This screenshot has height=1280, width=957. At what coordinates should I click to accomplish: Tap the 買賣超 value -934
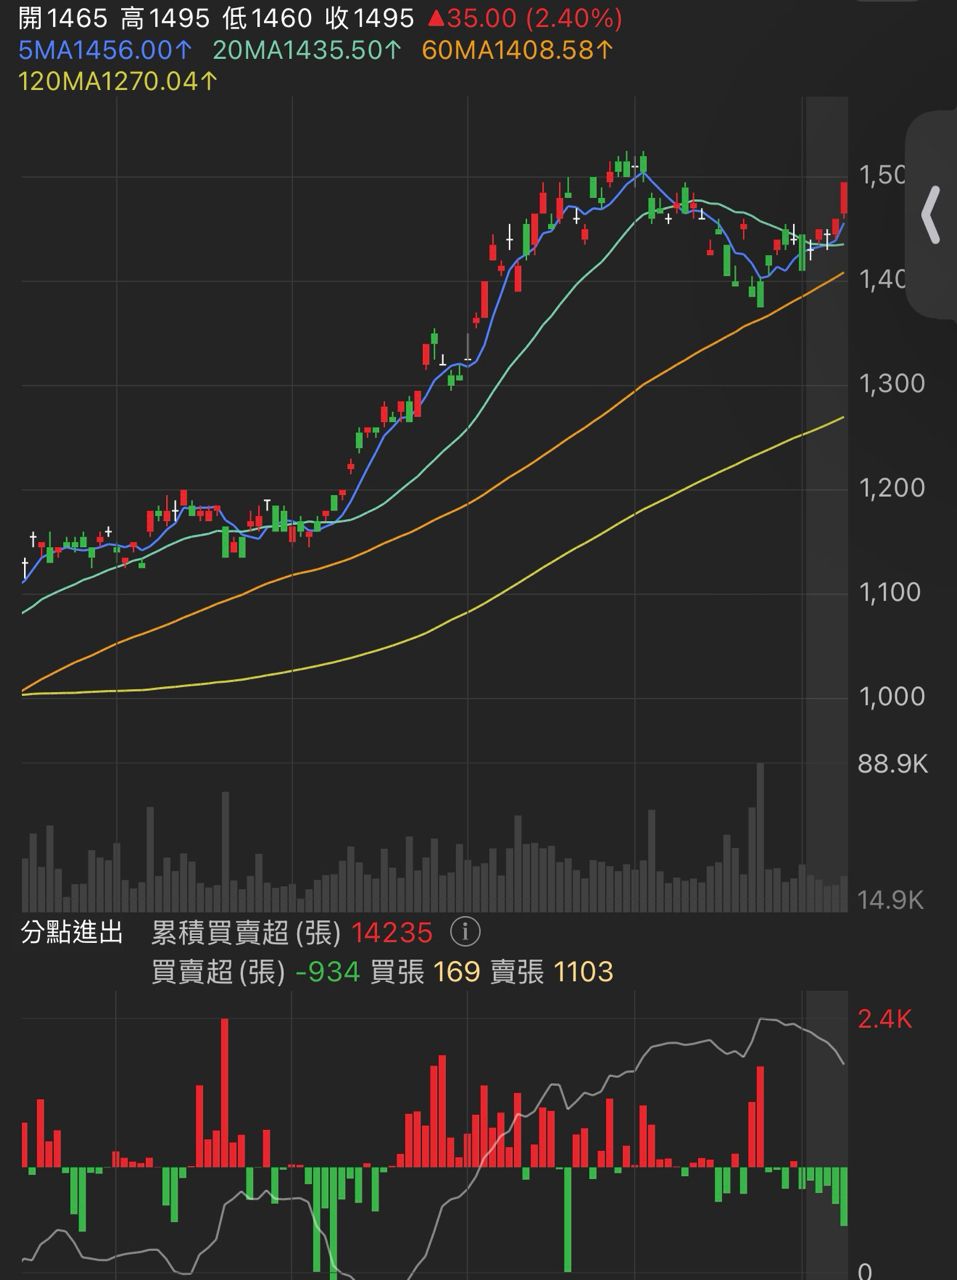tap(327, 972)
